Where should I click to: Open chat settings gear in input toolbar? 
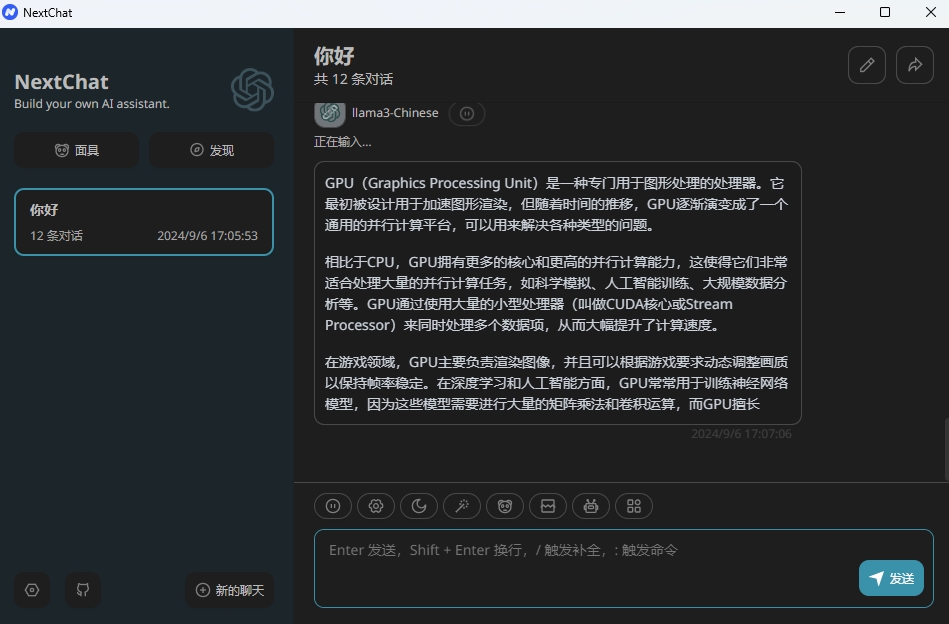coord(376,506)
